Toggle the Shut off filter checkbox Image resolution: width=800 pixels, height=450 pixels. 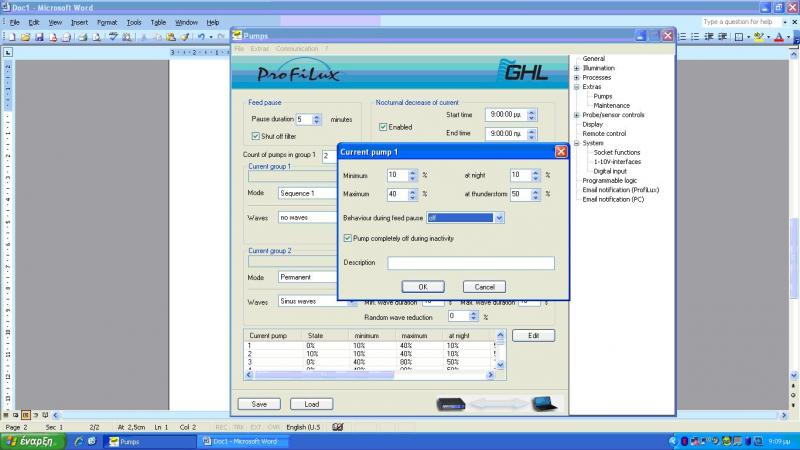click(256, 136)
